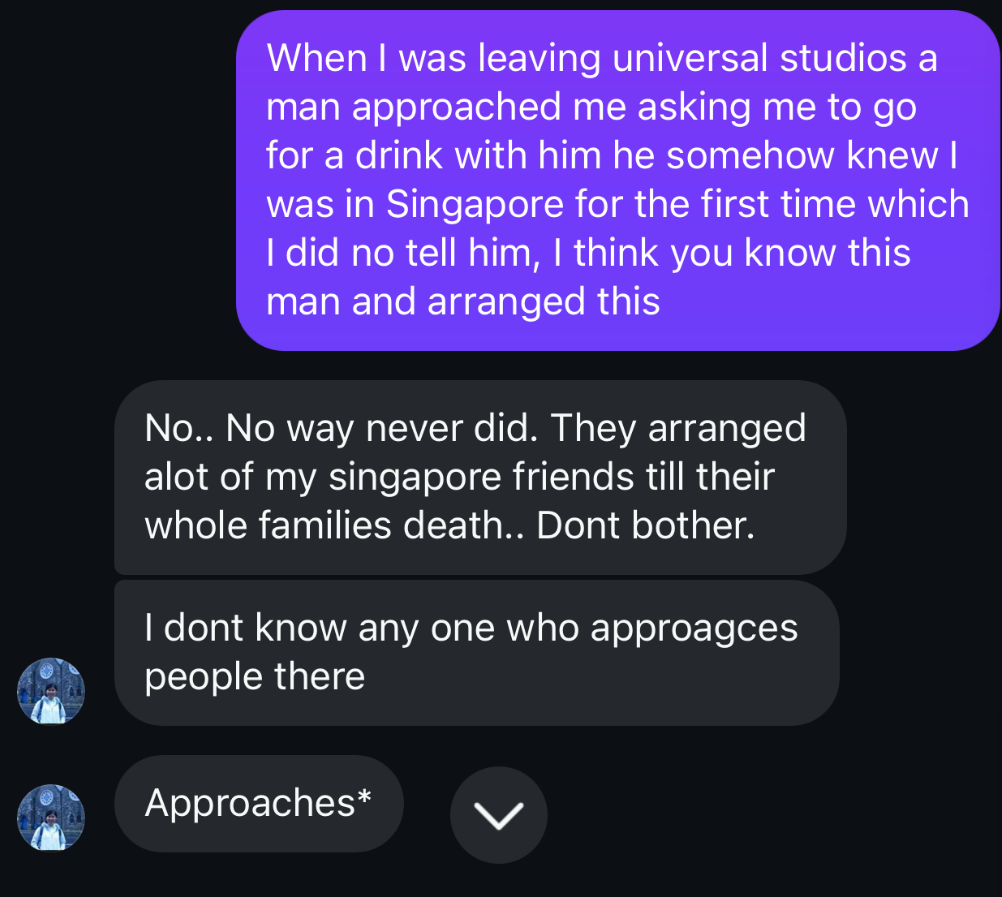Open profile picture beside "Approaches*" message

click(51, 817)
